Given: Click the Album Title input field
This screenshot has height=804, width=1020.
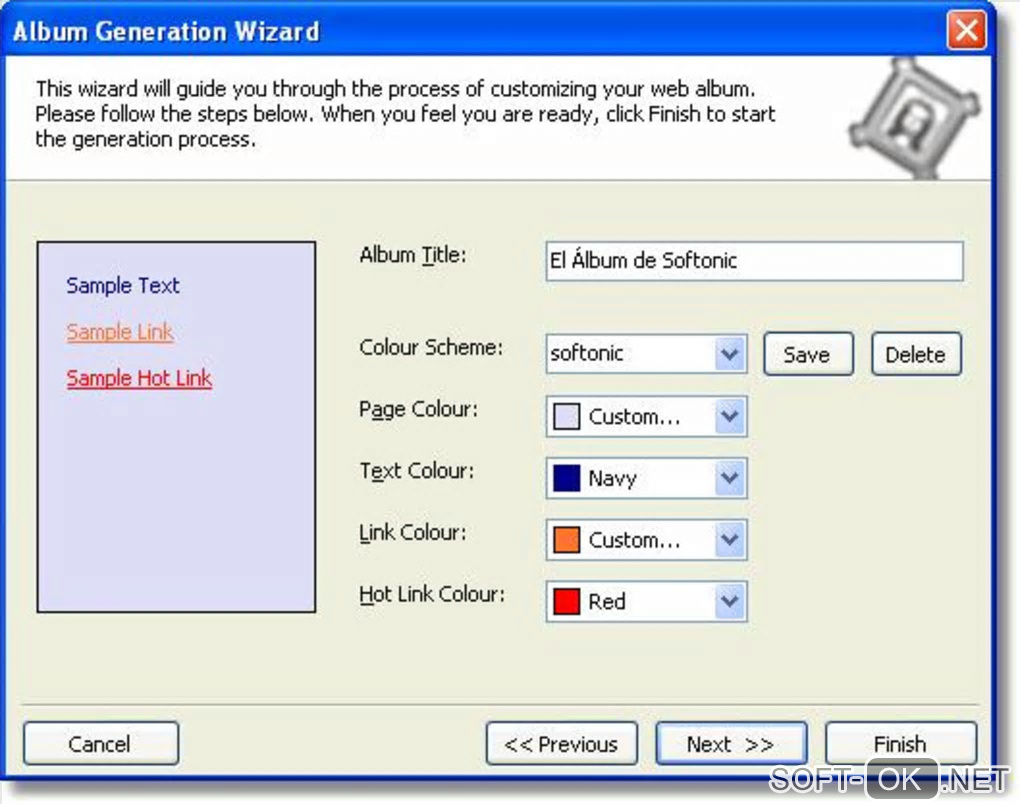Looking at the screenshot, I should 754,261.
